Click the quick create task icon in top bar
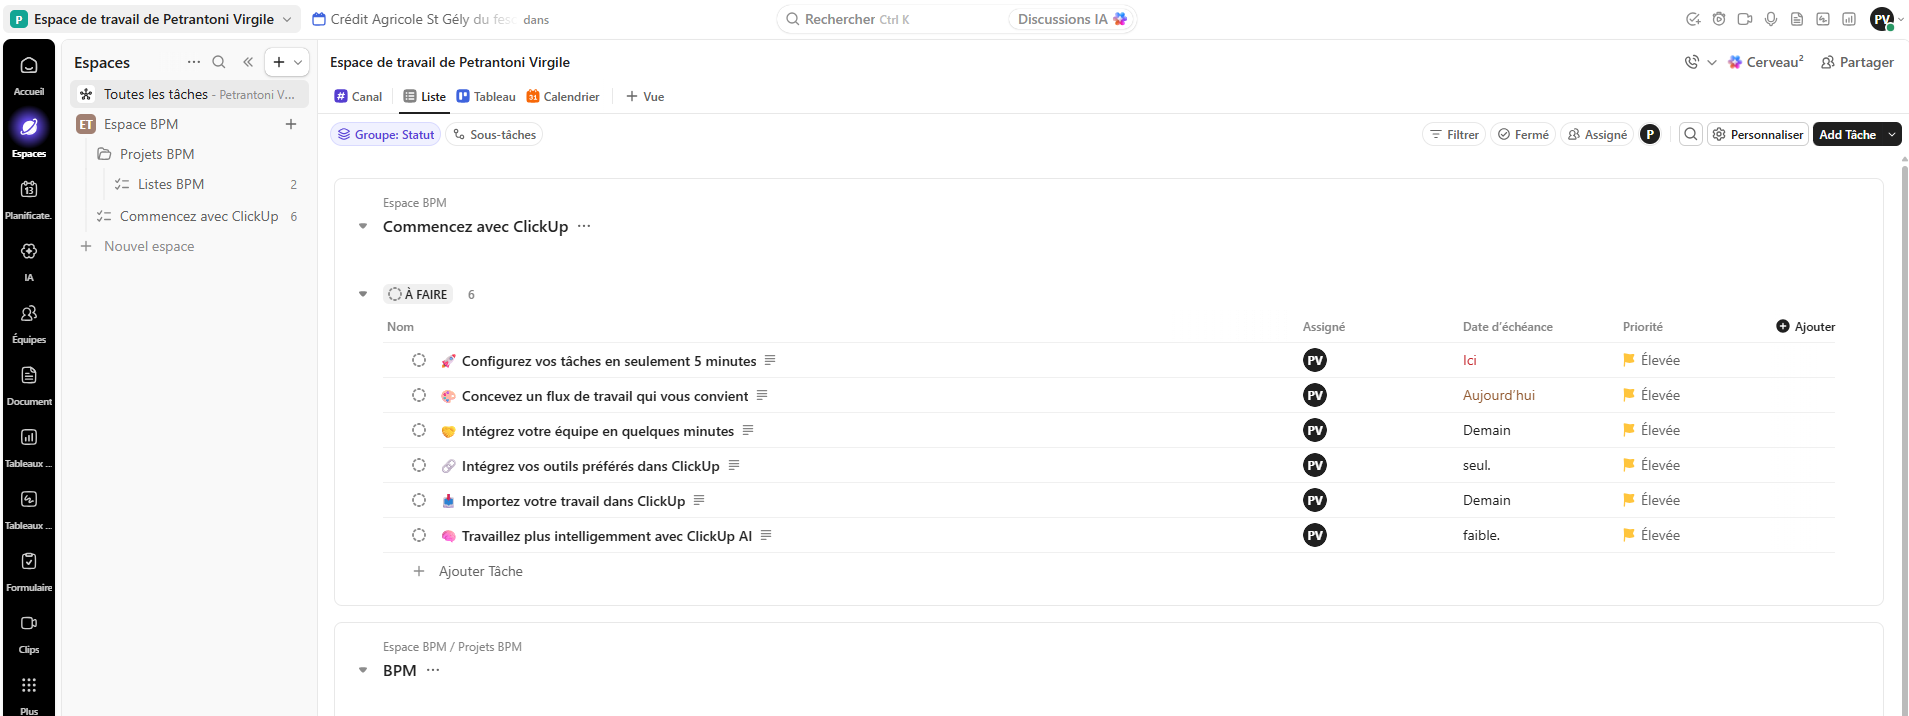Screen dimensions: 1909x716 point(1693,19)
